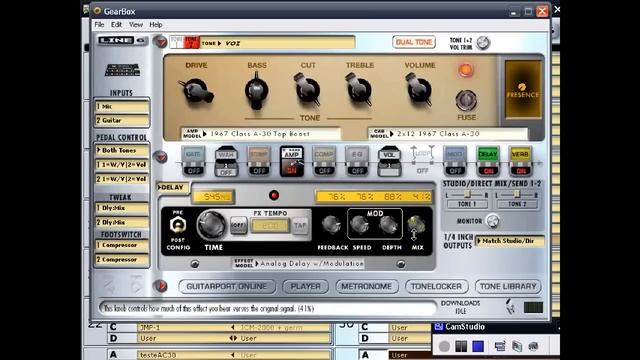Toggle the DELAY effect off
640x360 pixels.
[488, 161]
